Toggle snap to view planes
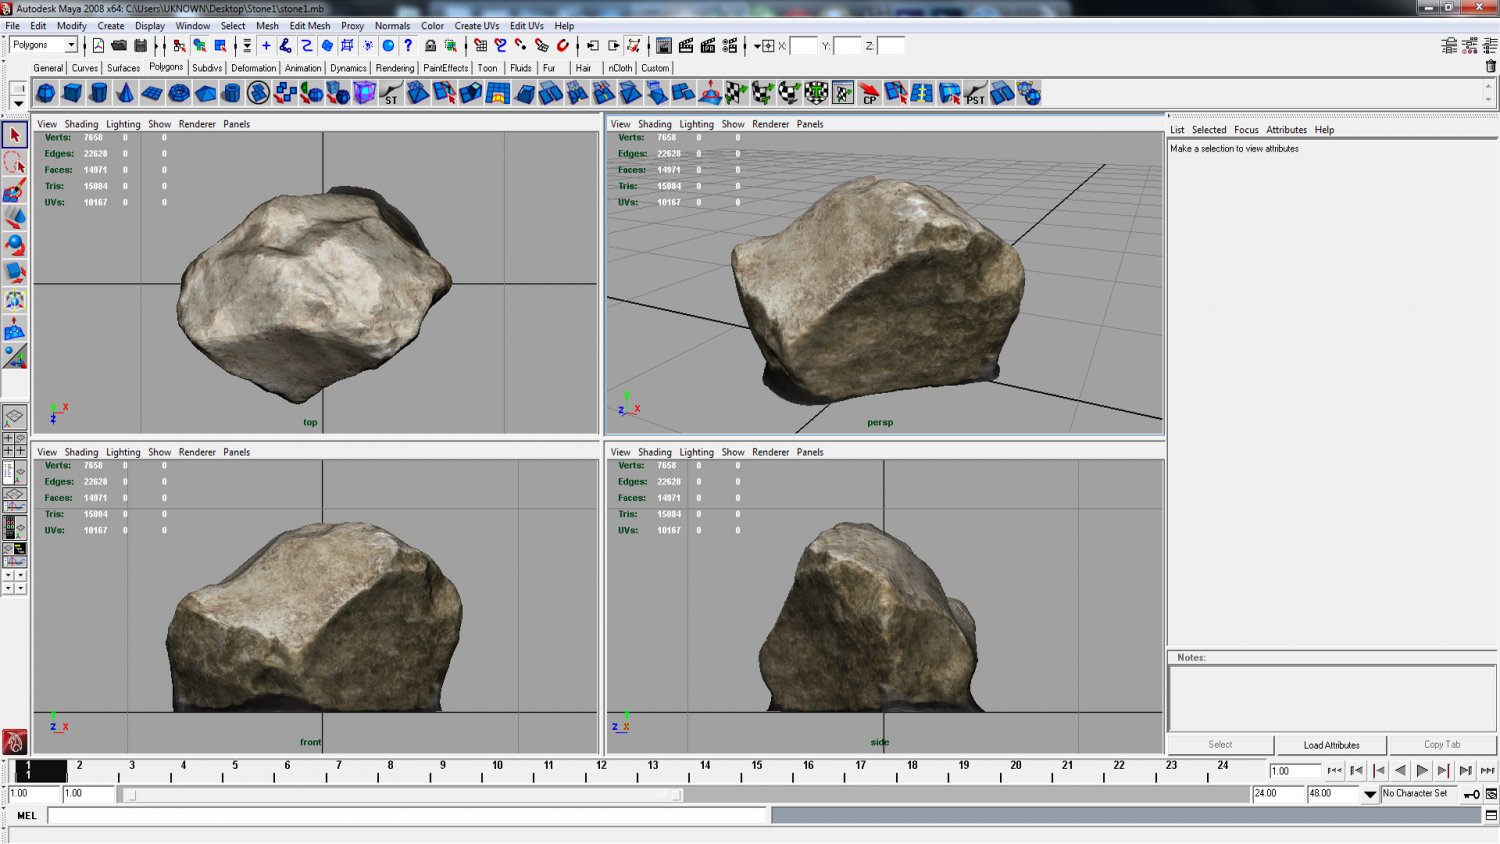1500x844 pixels. pos(542,45)
